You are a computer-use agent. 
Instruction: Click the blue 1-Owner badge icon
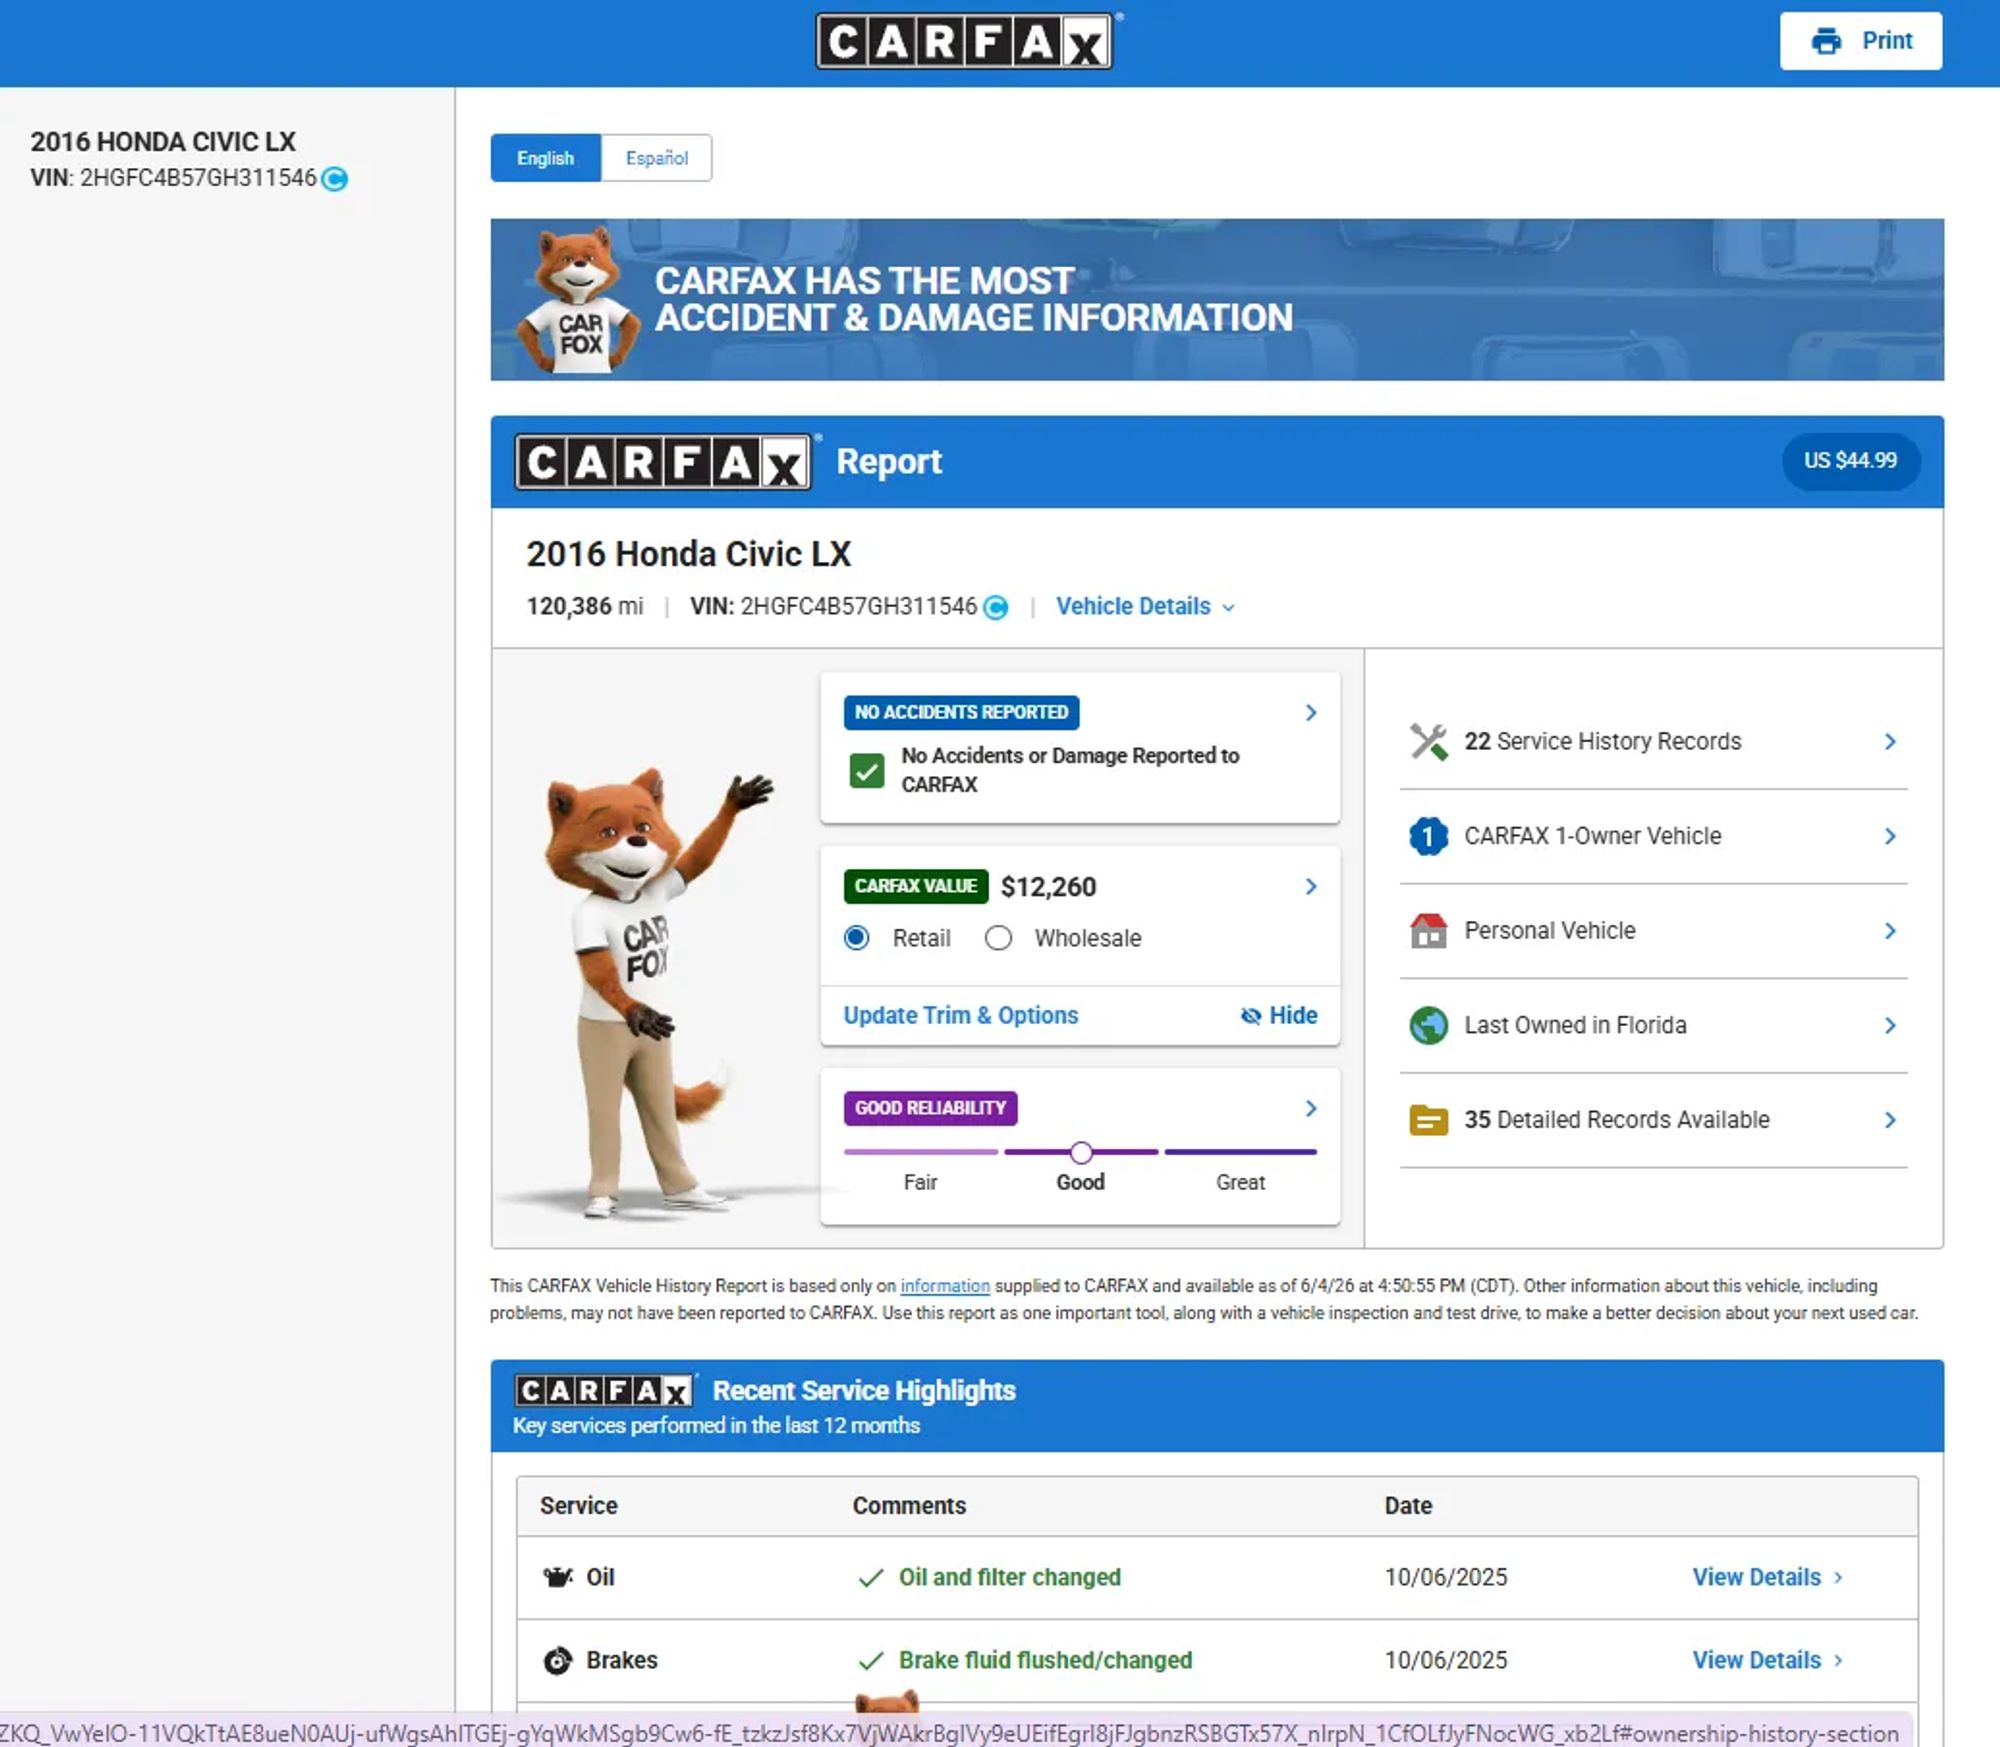[x=1429, y=836]
